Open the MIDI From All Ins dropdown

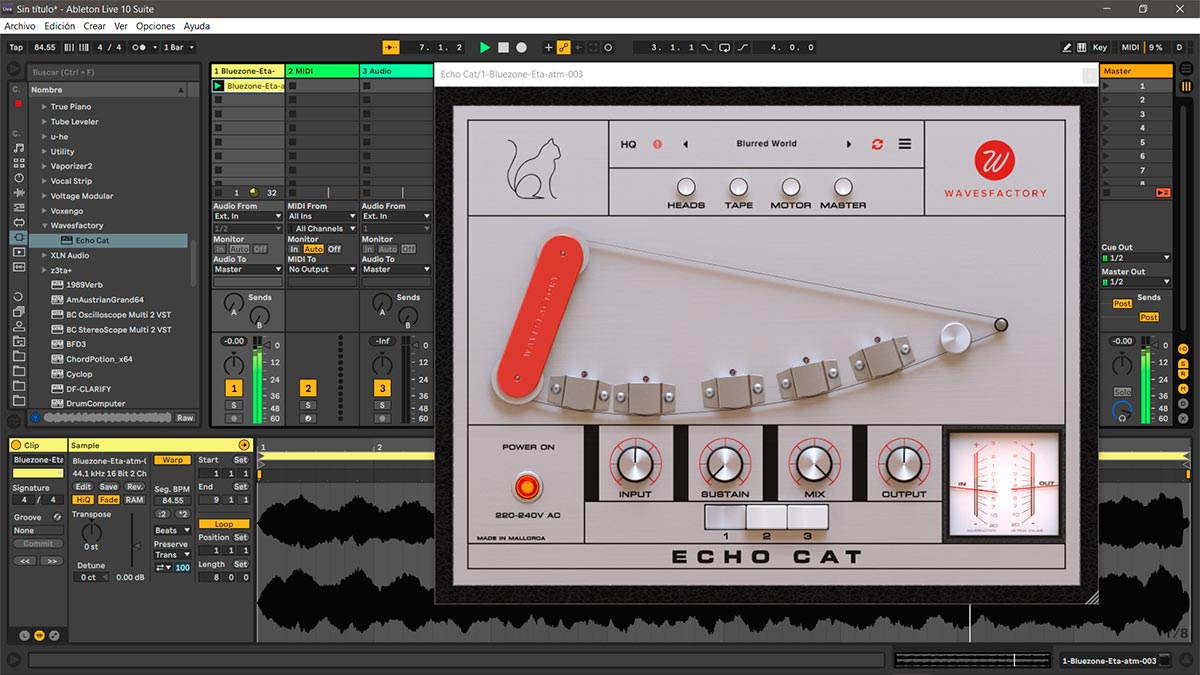322,216
